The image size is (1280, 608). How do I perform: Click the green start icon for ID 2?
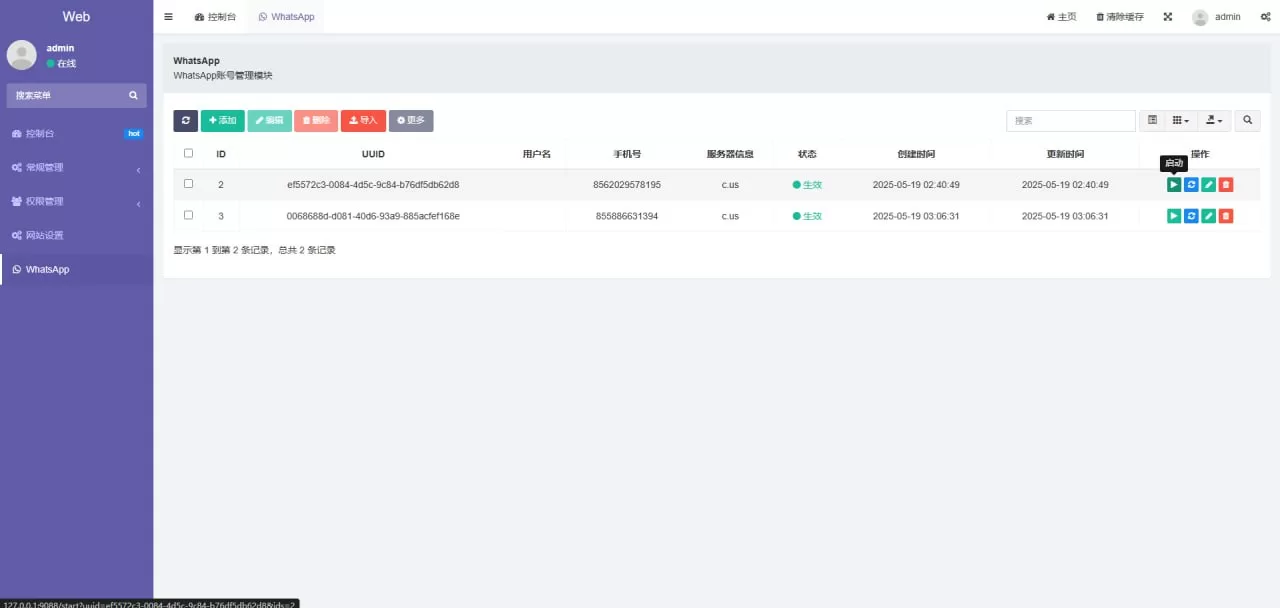1173,185
